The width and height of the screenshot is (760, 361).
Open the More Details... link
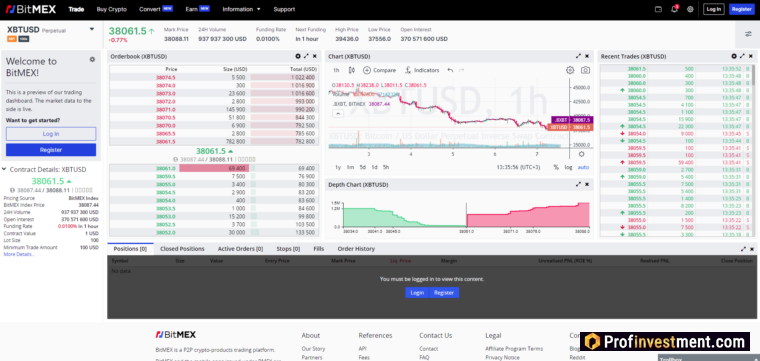point(19,254)
